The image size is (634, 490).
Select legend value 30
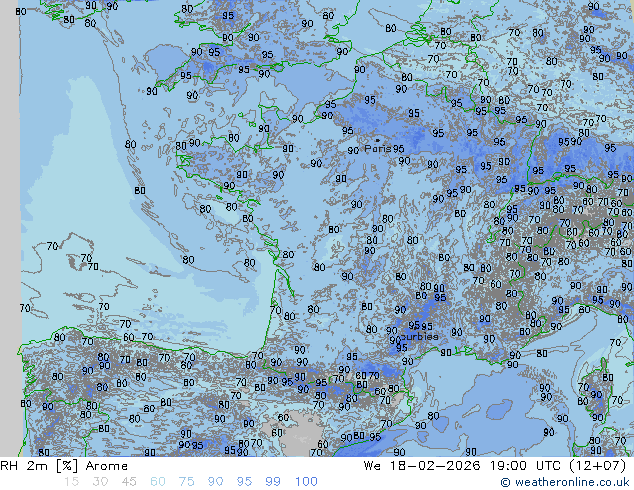tap(100, 482)
